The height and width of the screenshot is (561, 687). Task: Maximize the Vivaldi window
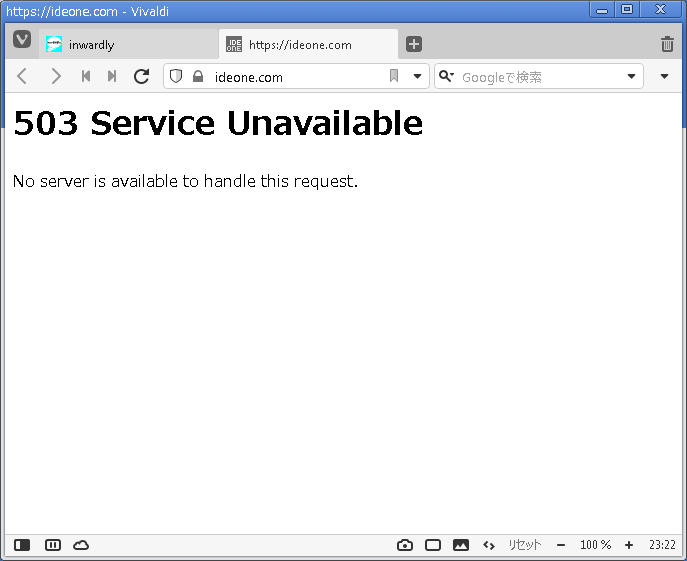[627, 10]
